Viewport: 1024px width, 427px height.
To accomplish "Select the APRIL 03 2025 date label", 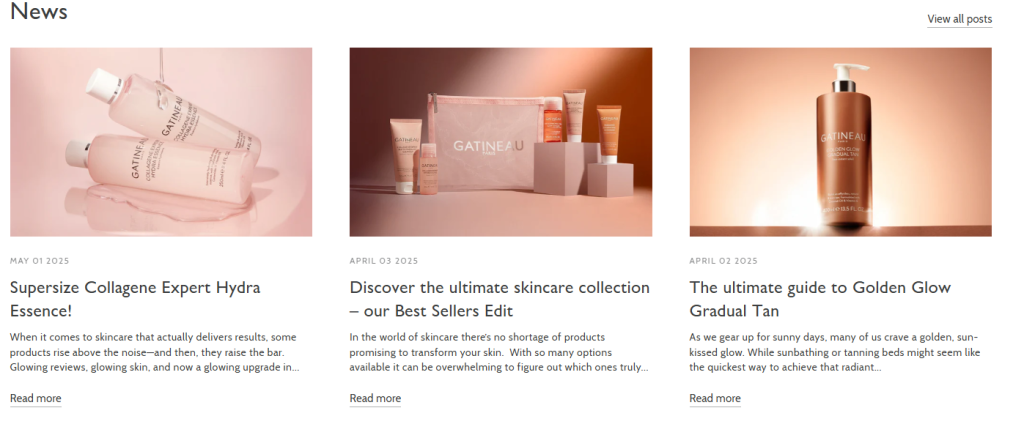I will tap(383, 261).
